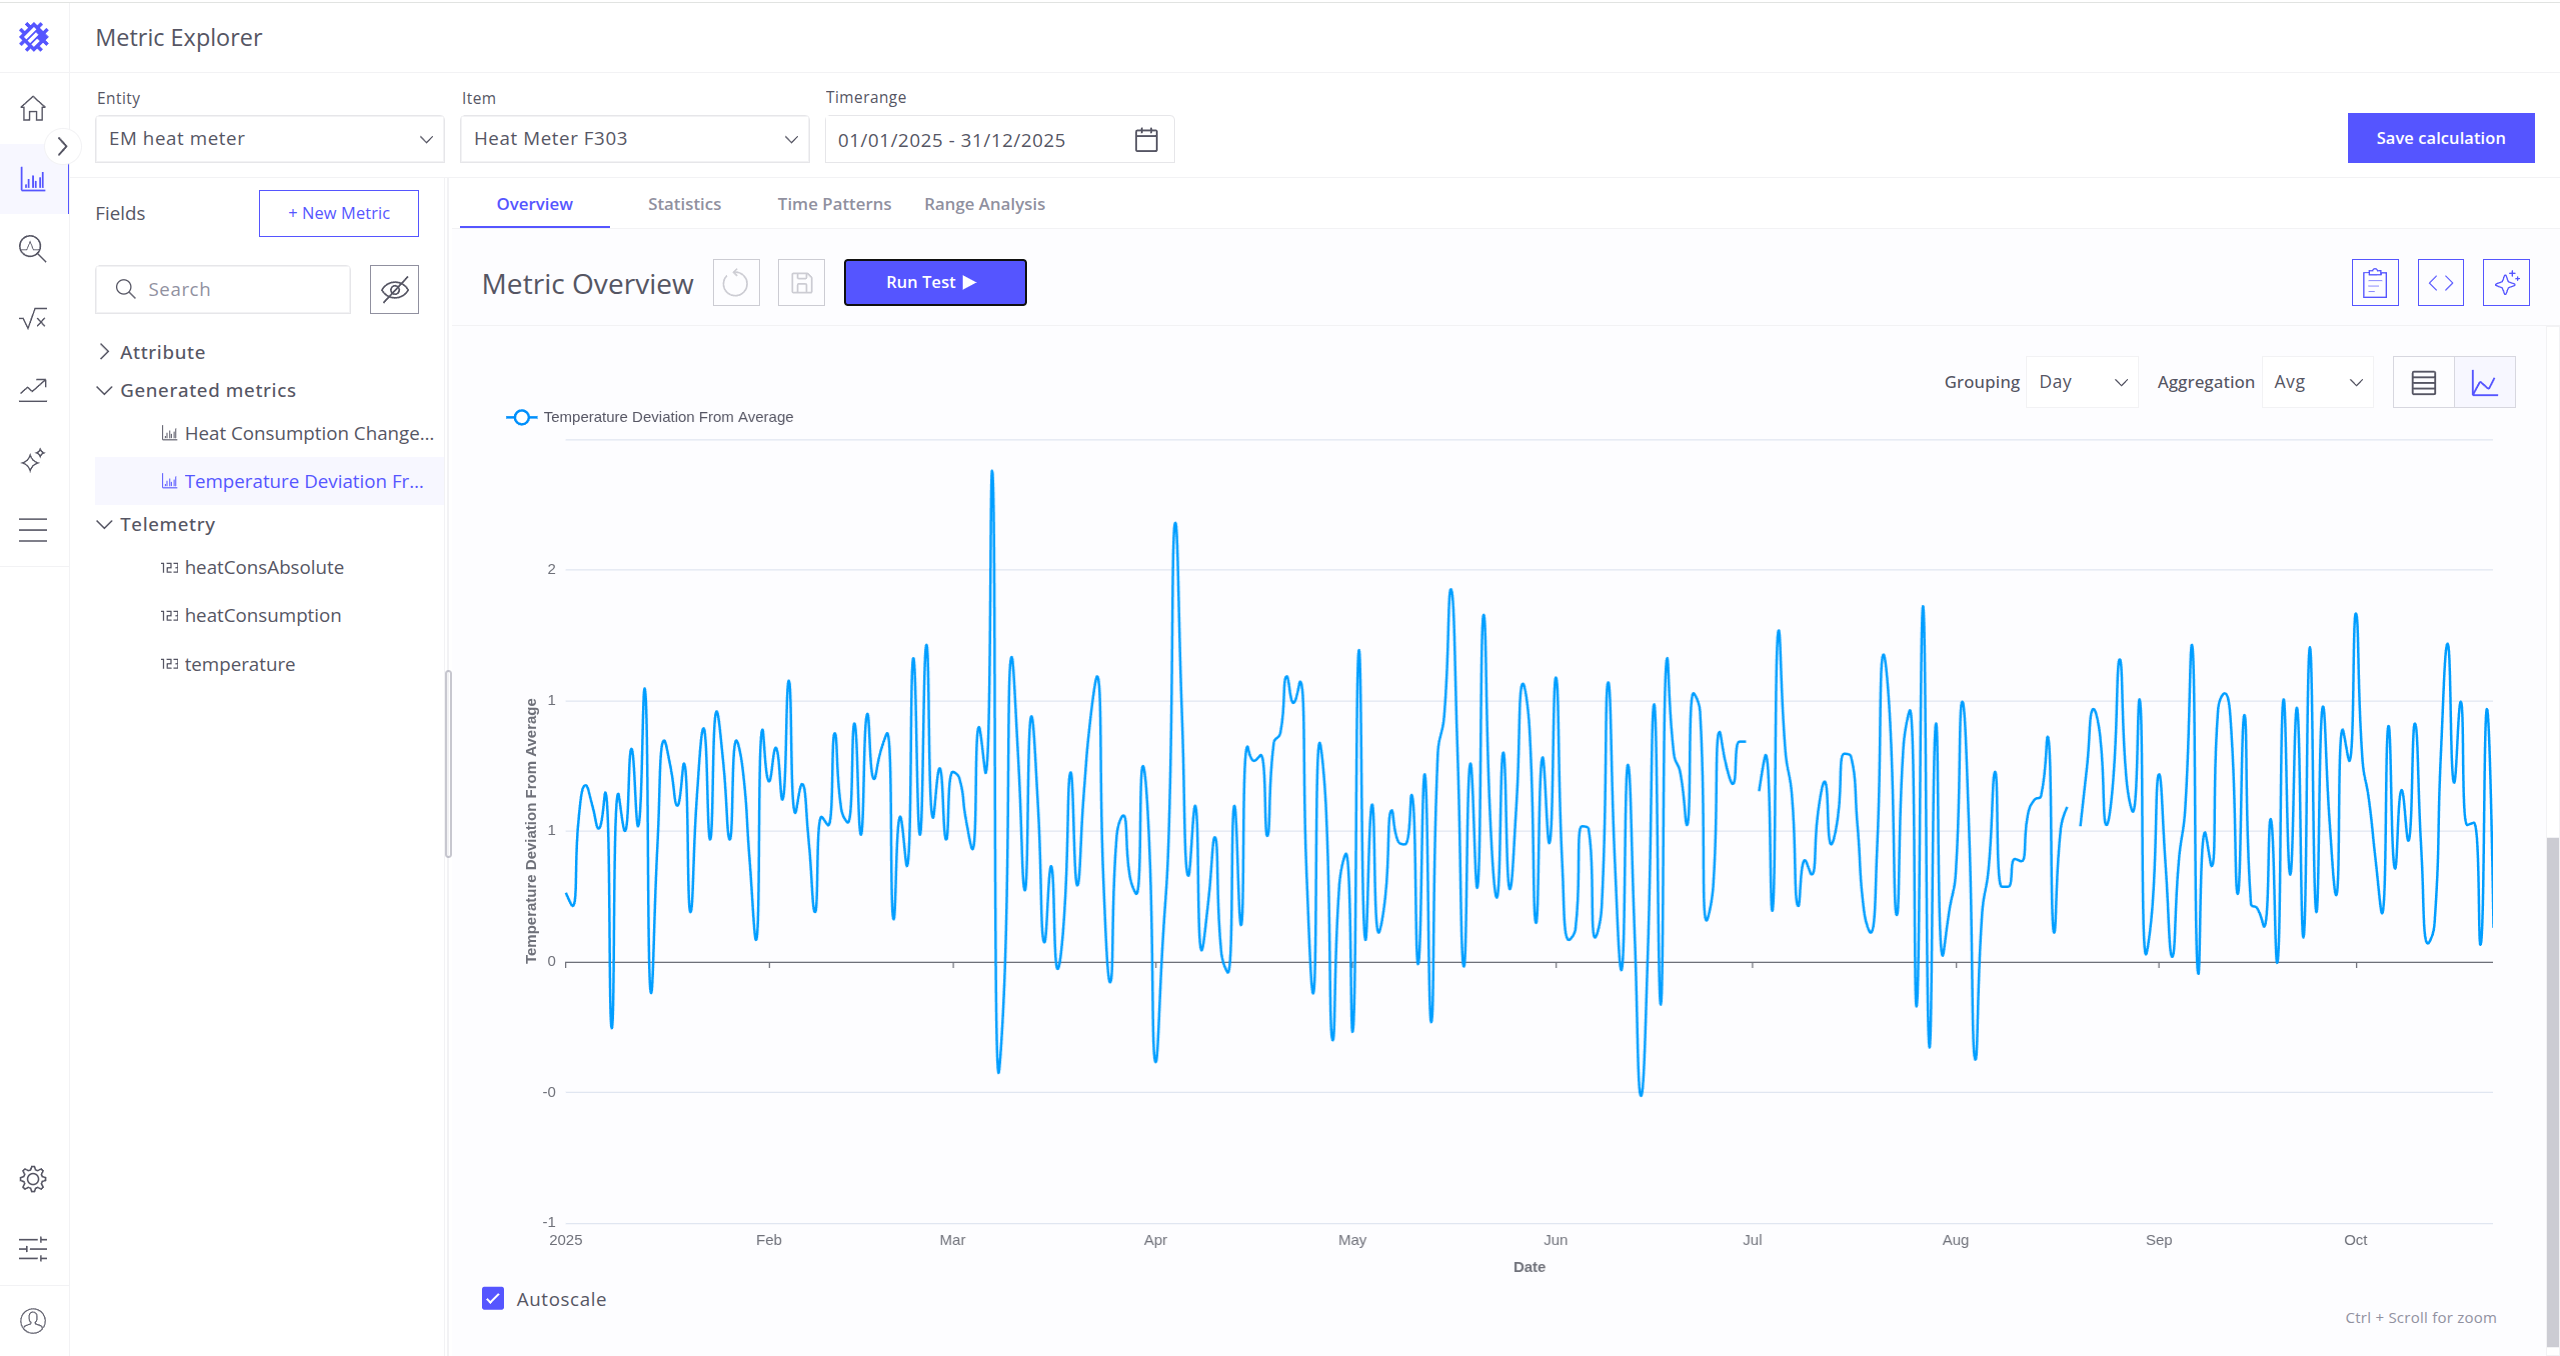Open the code view icon

[2440, 283]
